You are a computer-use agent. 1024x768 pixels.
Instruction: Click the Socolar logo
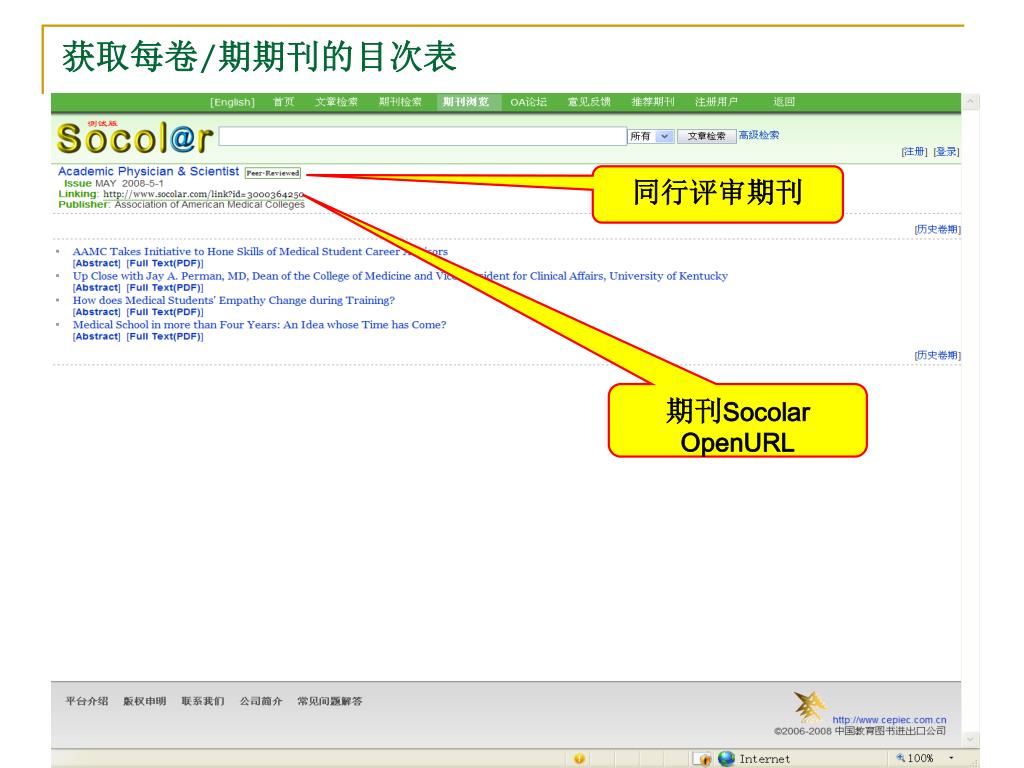(x=135, y=138)
